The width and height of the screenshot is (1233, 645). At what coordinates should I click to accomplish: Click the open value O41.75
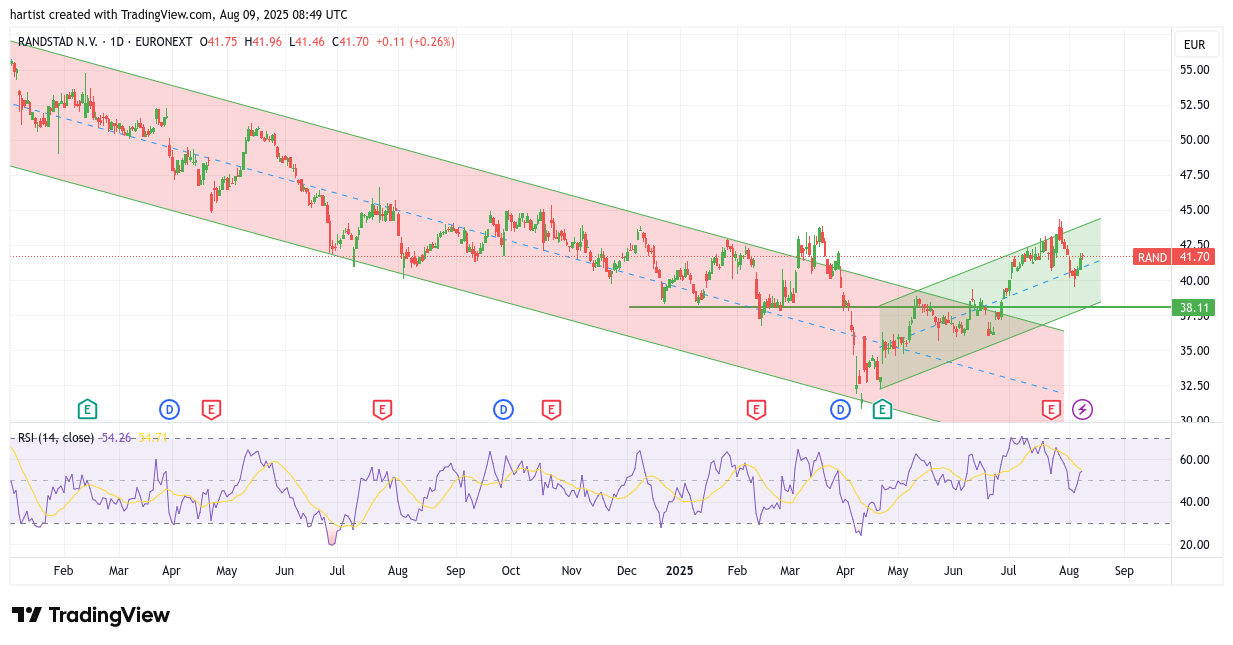pyautogui.click(x=218, y=42)
